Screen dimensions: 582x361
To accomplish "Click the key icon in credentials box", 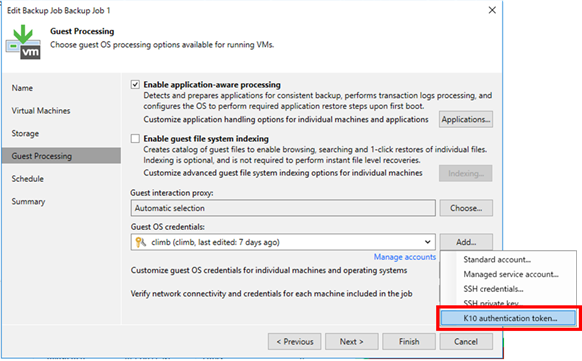I will 141,242.
